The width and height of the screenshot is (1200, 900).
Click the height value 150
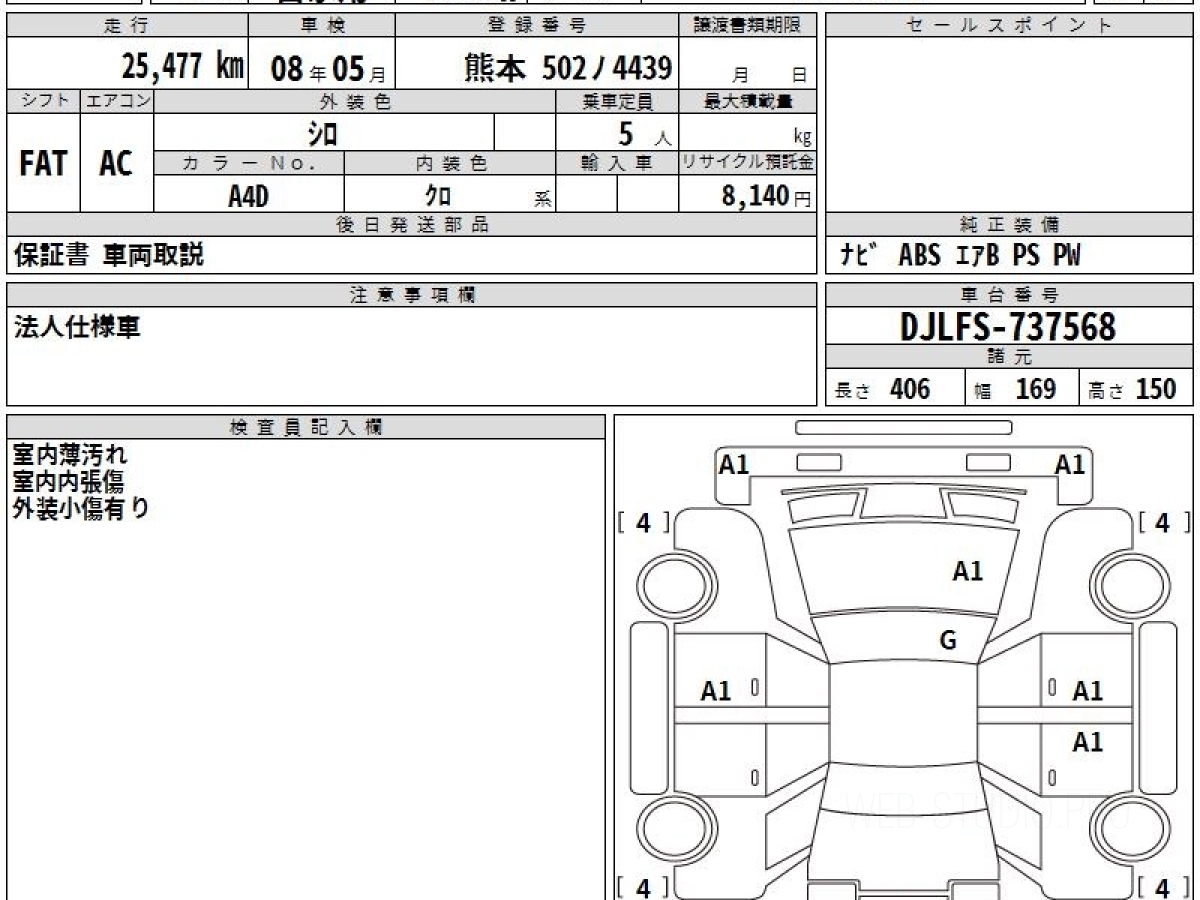pos(1155,389)
